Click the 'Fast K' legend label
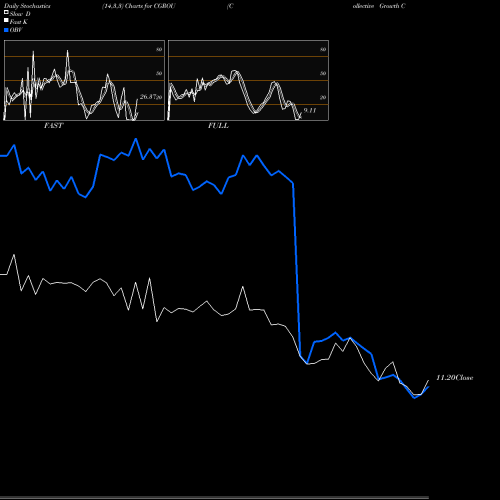500x500 pixels. pyautogui.click(x=19, y=22)
